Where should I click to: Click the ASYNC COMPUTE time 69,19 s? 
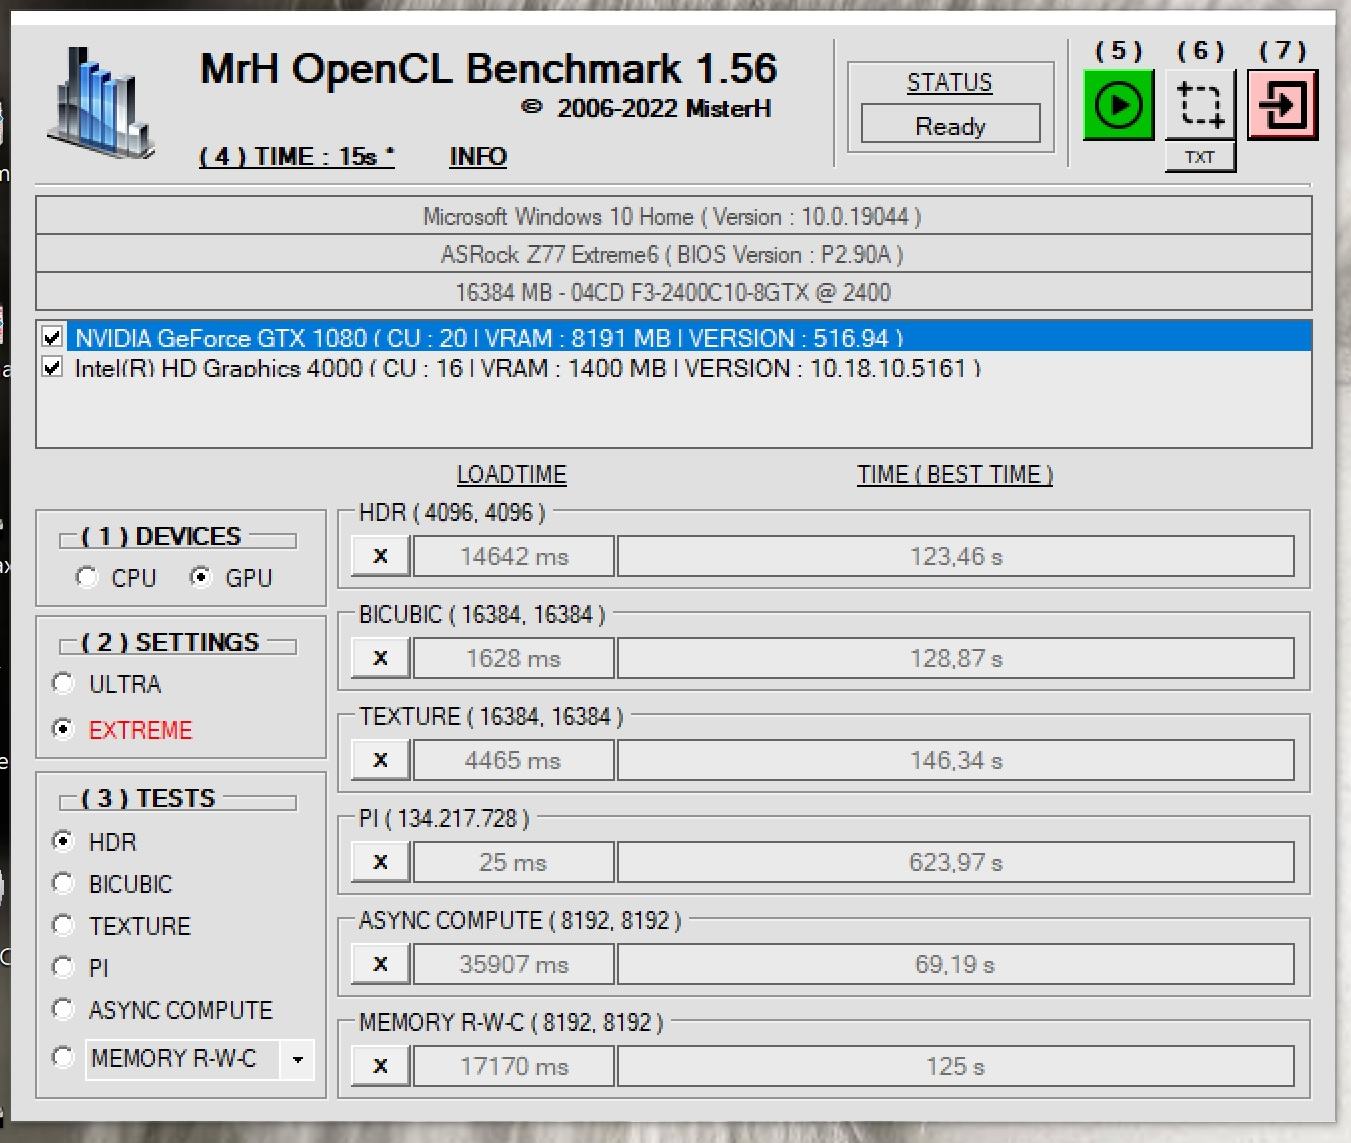click(956, 964)
